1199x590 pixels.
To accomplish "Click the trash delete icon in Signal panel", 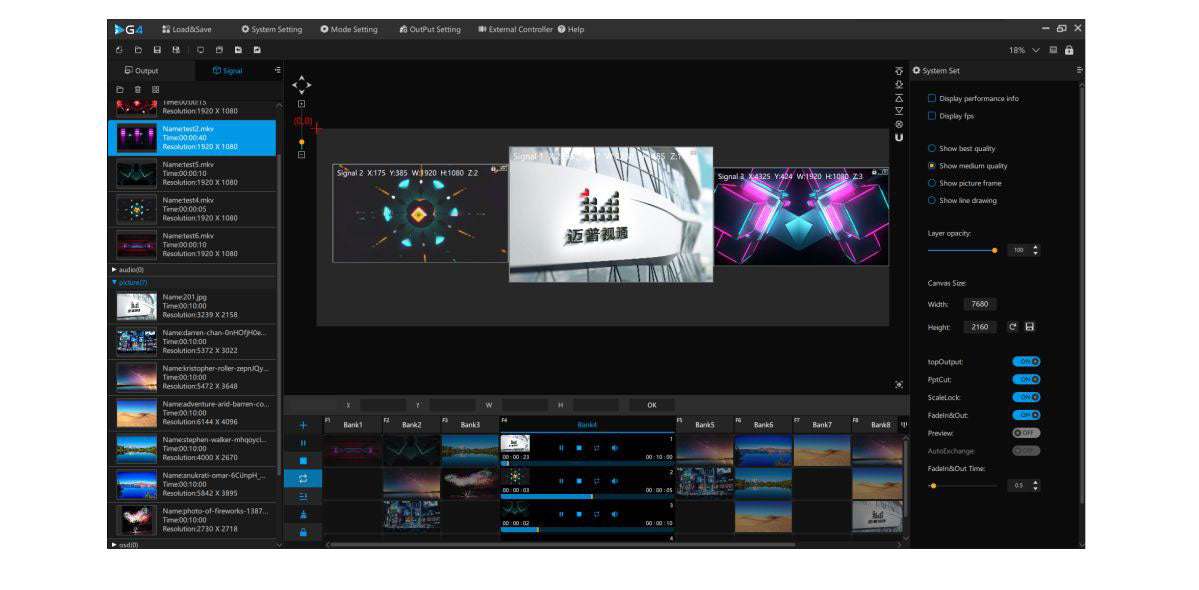I will point(137,90).
